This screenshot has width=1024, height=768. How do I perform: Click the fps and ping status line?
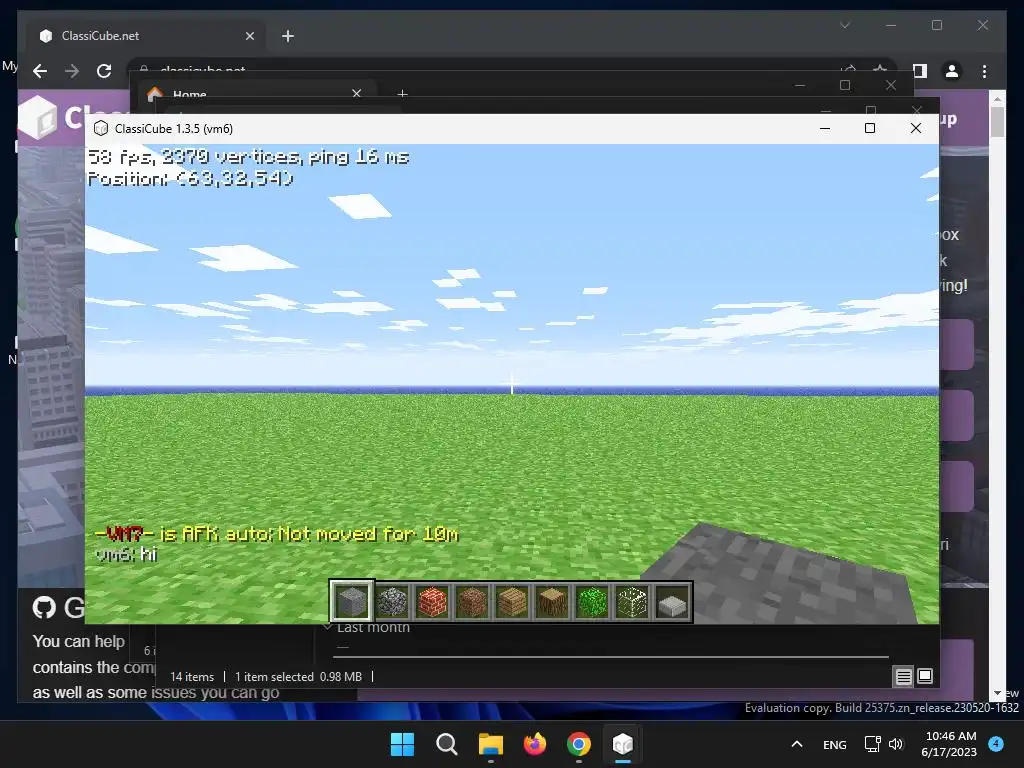[x=248, y=157]
